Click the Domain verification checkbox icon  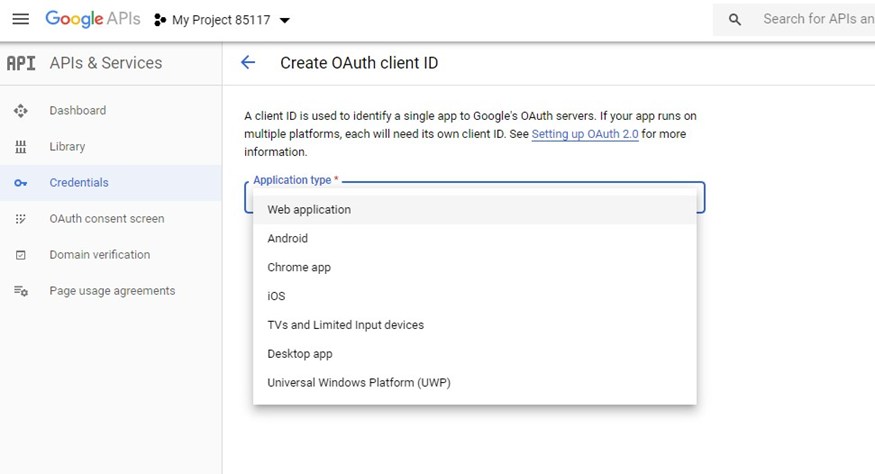coord(21,255)
